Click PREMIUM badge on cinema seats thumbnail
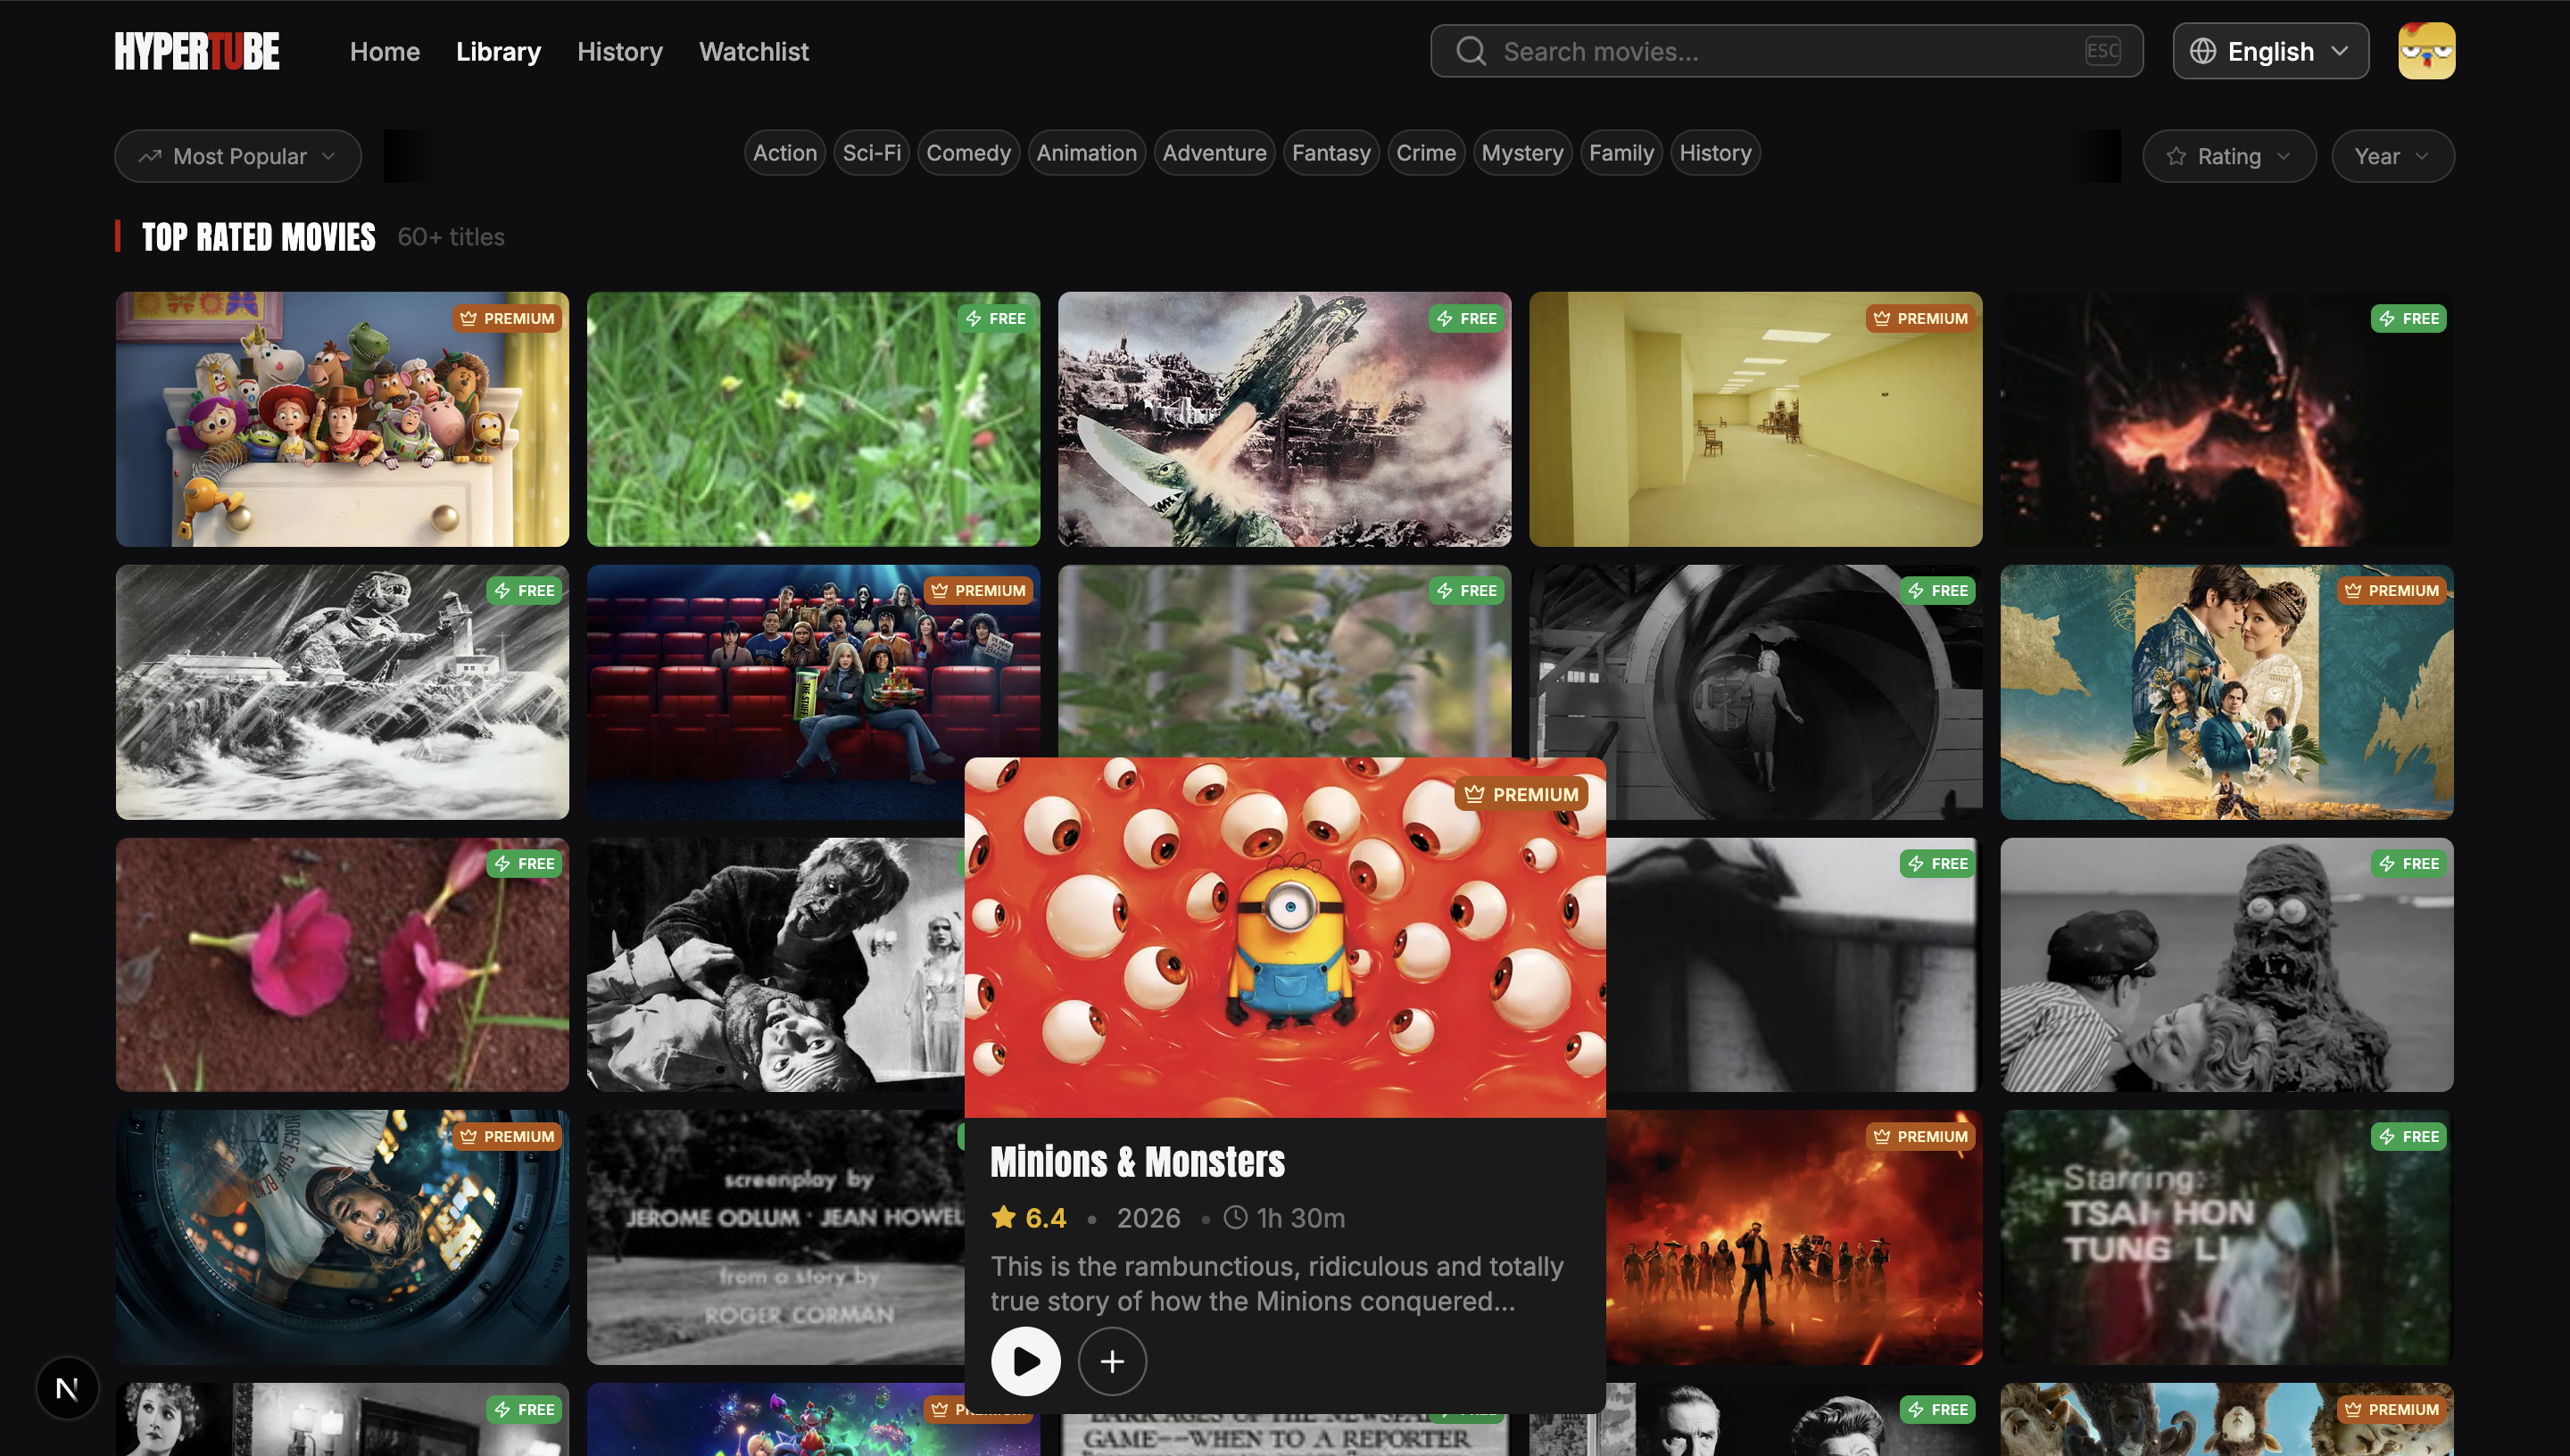2570x1456 pixels. (x=978, y=590)
